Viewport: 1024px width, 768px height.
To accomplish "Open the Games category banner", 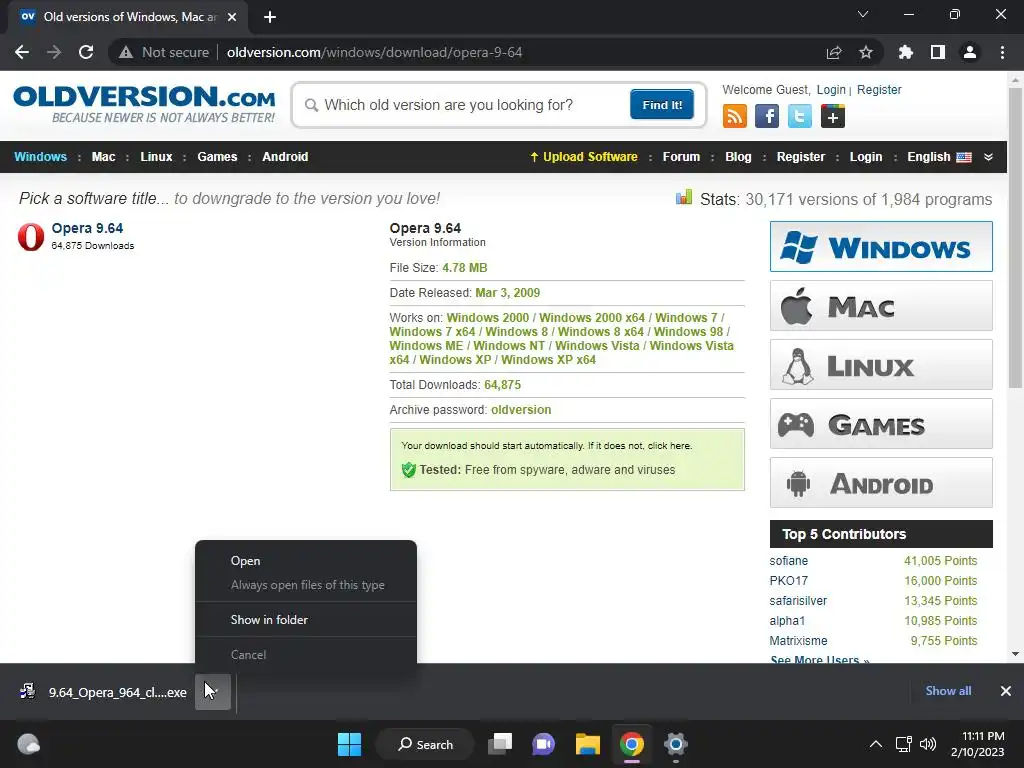I will (x=881, y=424).
